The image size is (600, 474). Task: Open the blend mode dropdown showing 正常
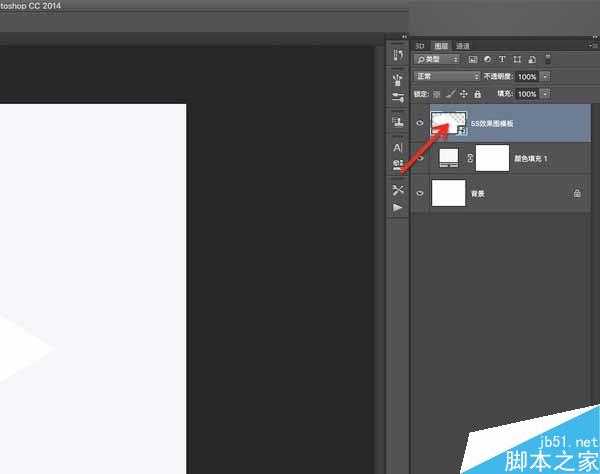447,76
